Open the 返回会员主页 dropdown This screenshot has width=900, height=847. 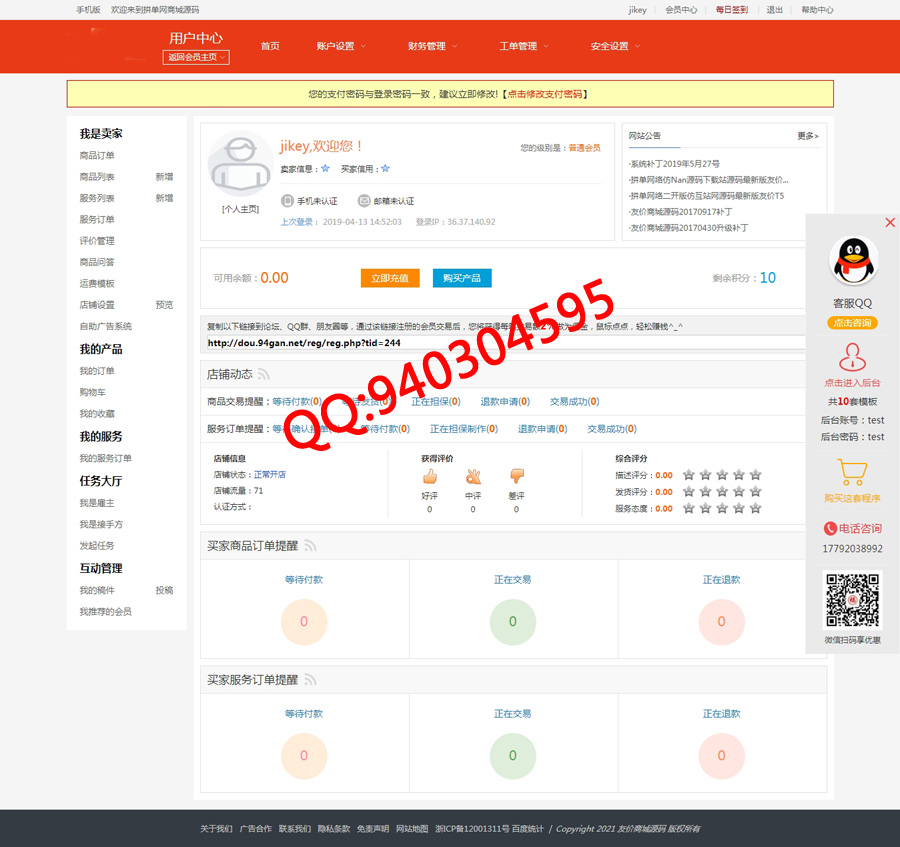tap(196, 57)
